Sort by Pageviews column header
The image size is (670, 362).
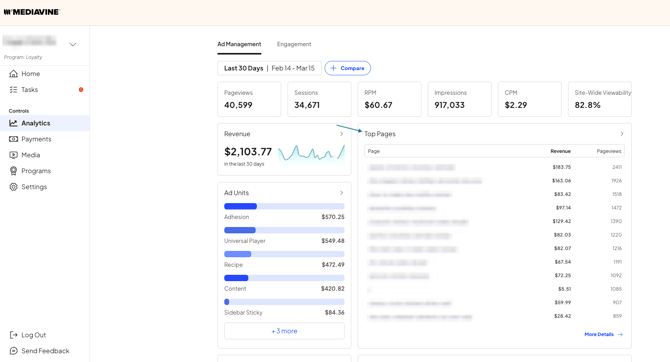coord(609,151)
